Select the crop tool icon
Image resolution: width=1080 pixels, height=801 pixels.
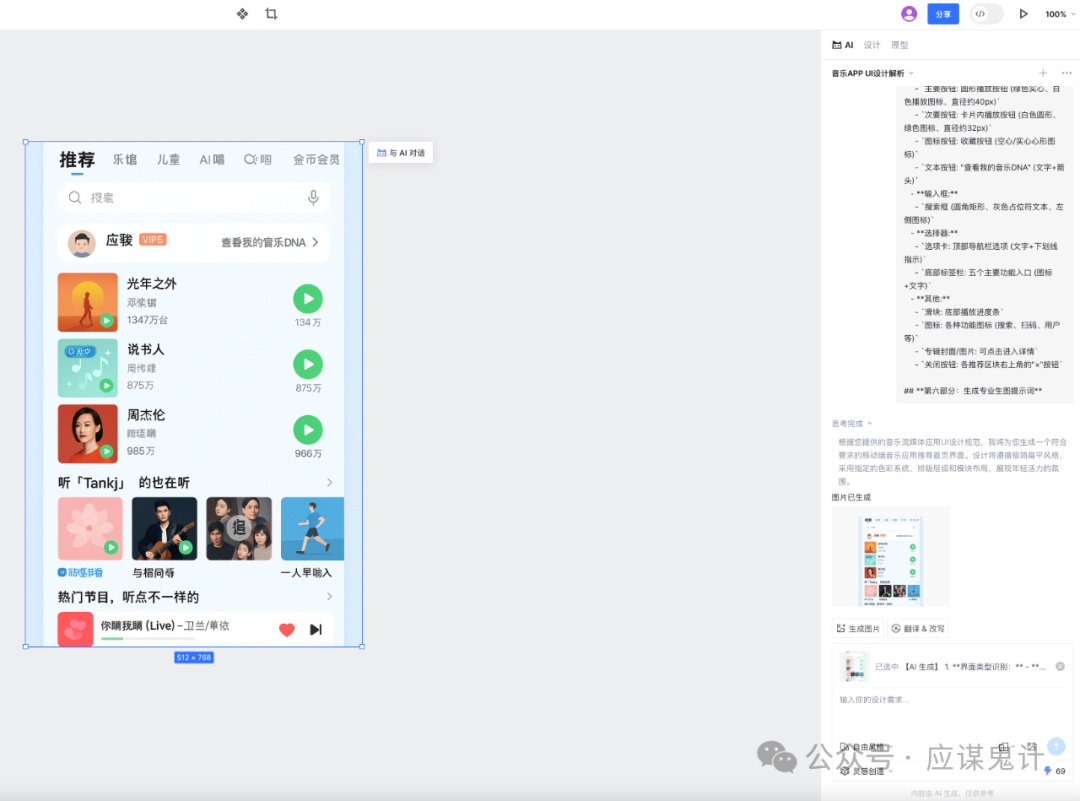(x=271, y=14)
